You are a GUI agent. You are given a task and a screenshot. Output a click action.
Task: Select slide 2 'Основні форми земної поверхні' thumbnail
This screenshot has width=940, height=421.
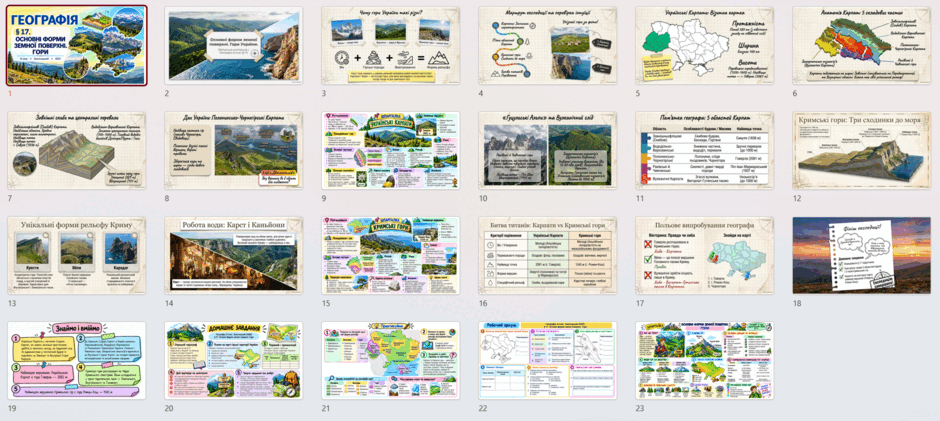click(x=234, y=46)
